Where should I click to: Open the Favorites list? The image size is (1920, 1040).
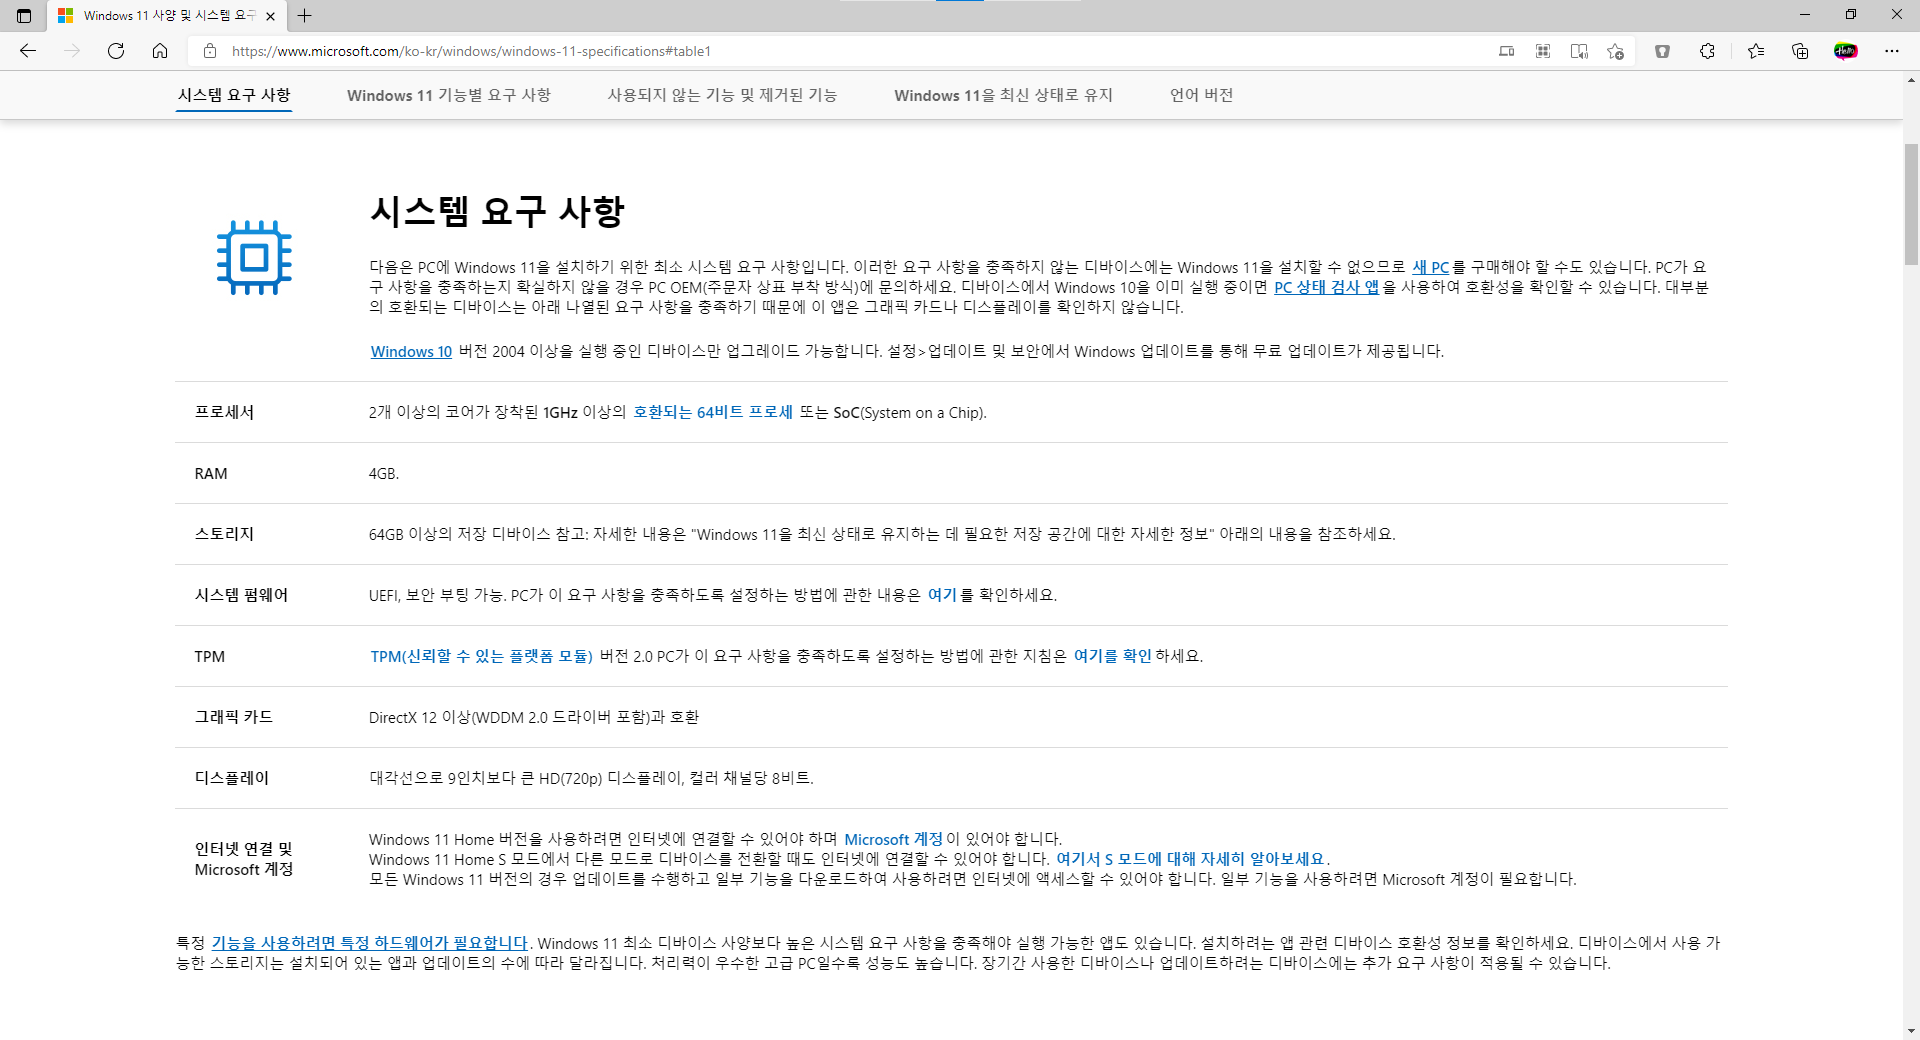[1756, 51]
